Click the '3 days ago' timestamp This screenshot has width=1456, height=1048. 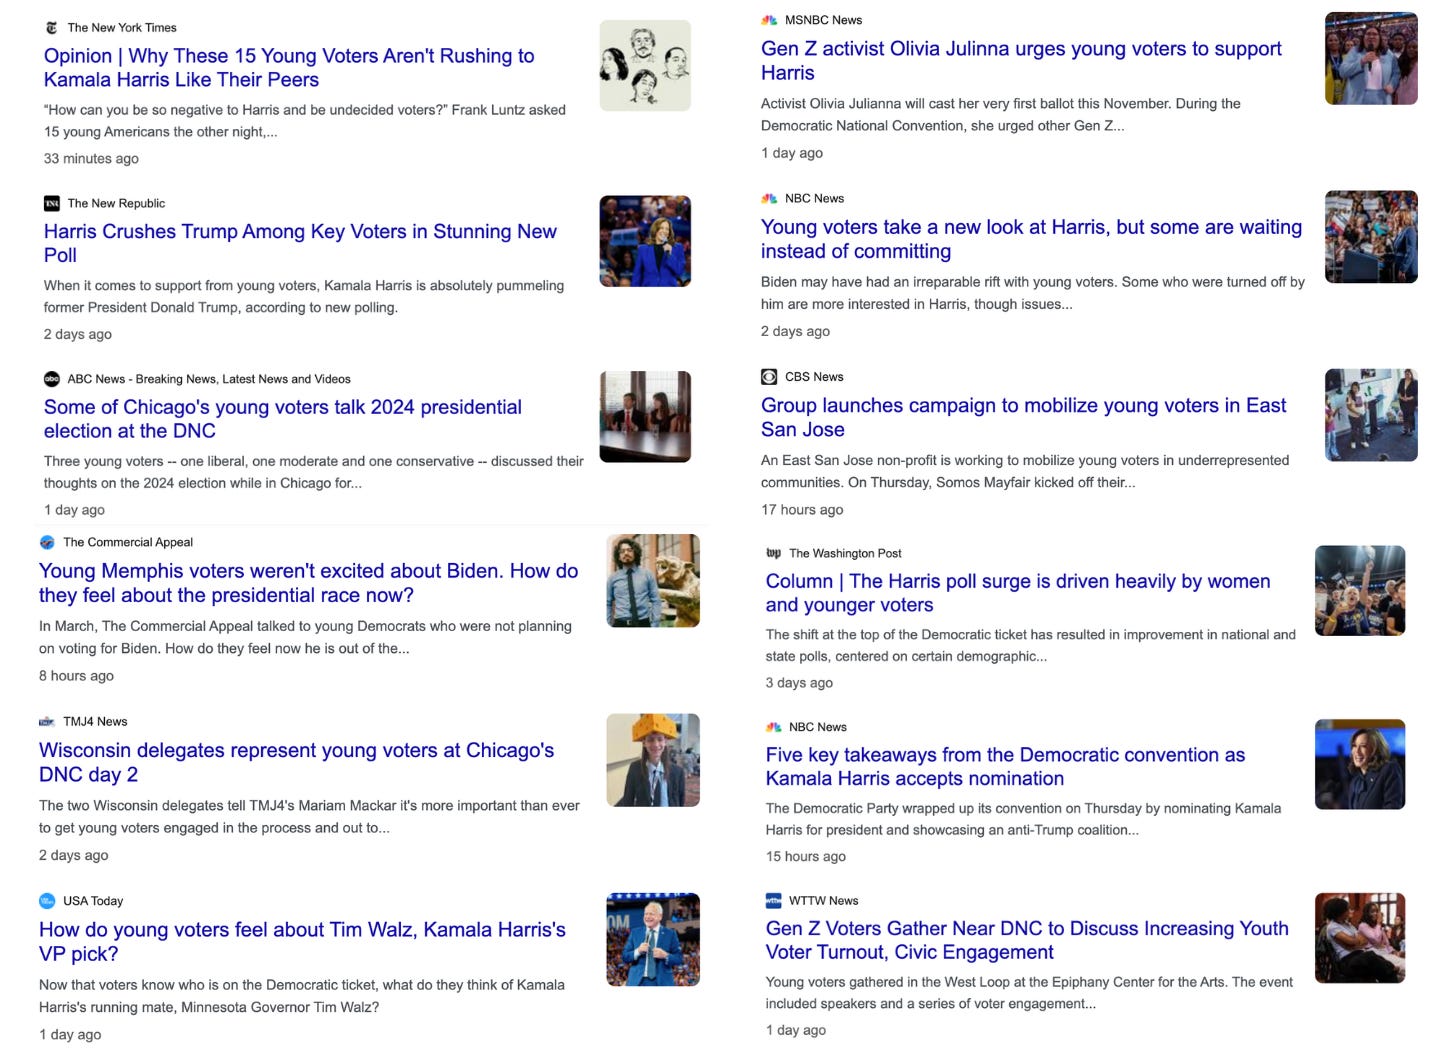tap(799, 682)
